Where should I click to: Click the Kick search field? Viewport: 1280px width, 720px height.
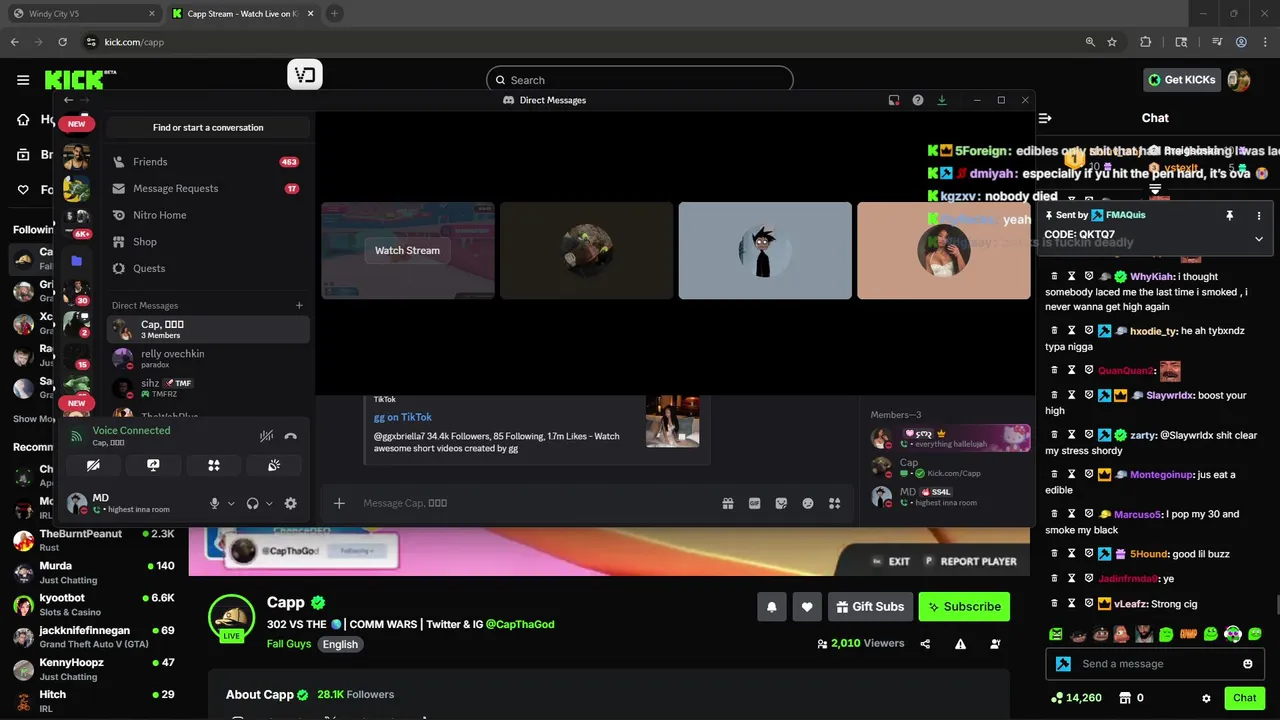(x=640, y=80)
